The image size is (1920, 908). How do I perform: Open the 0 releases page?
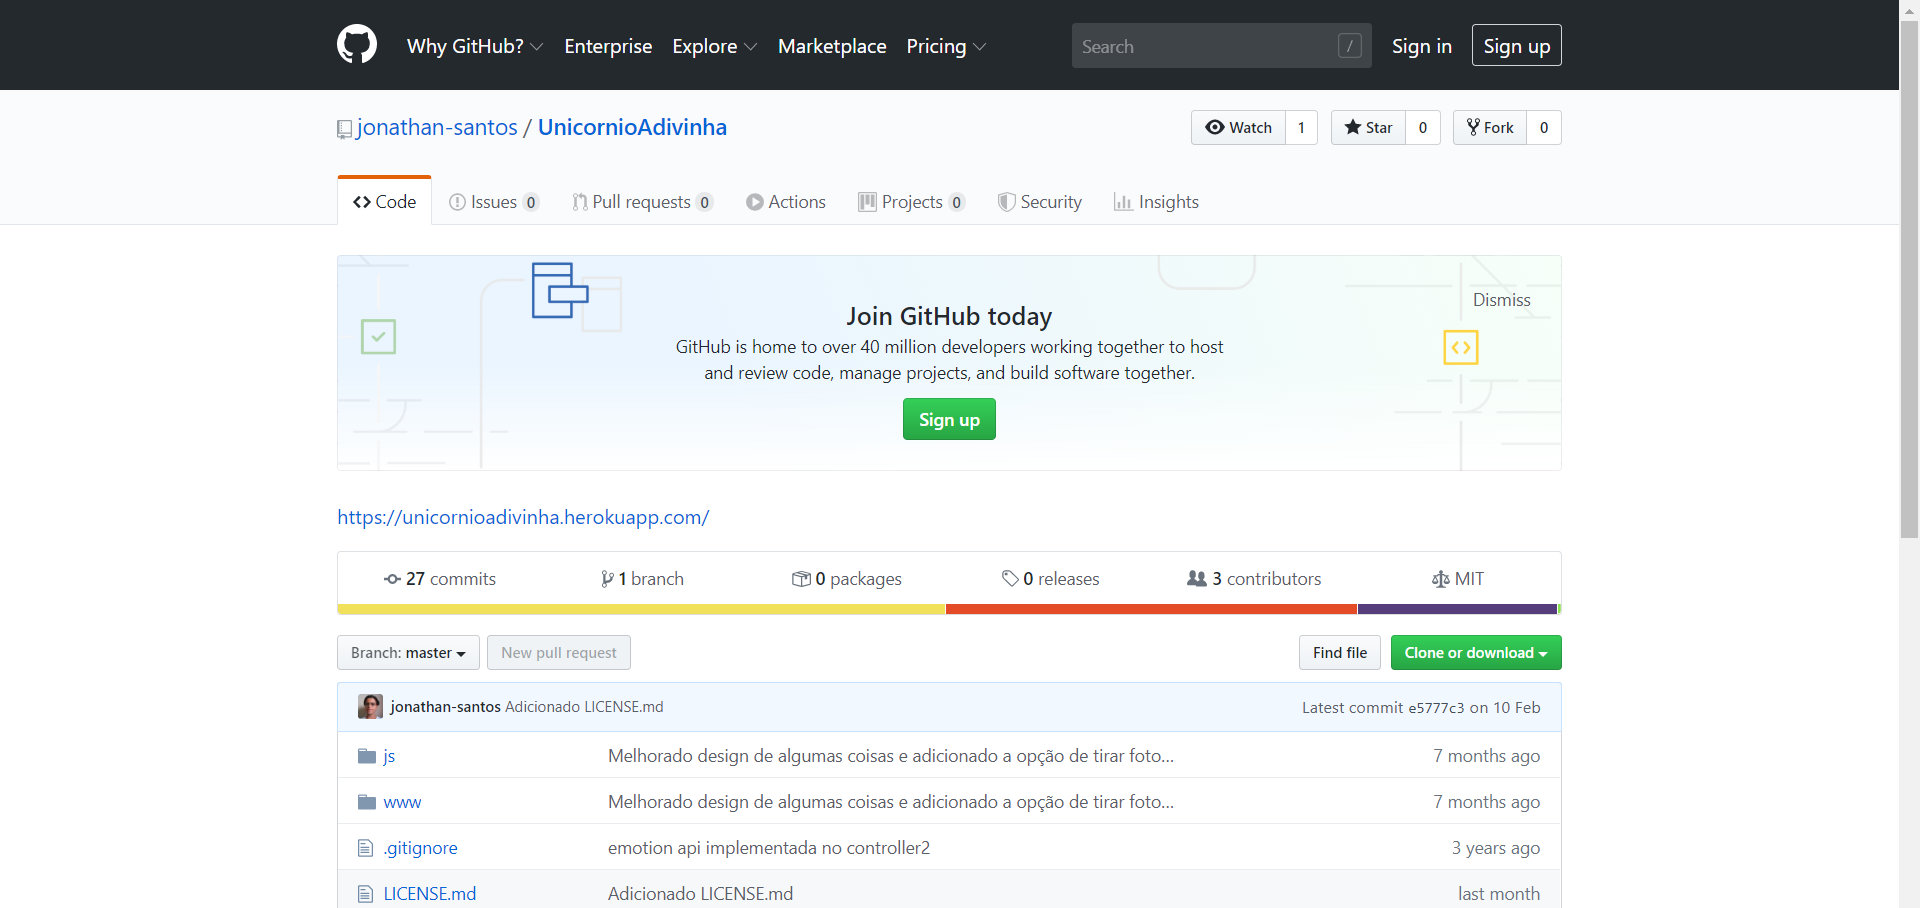coord(1051,579)
